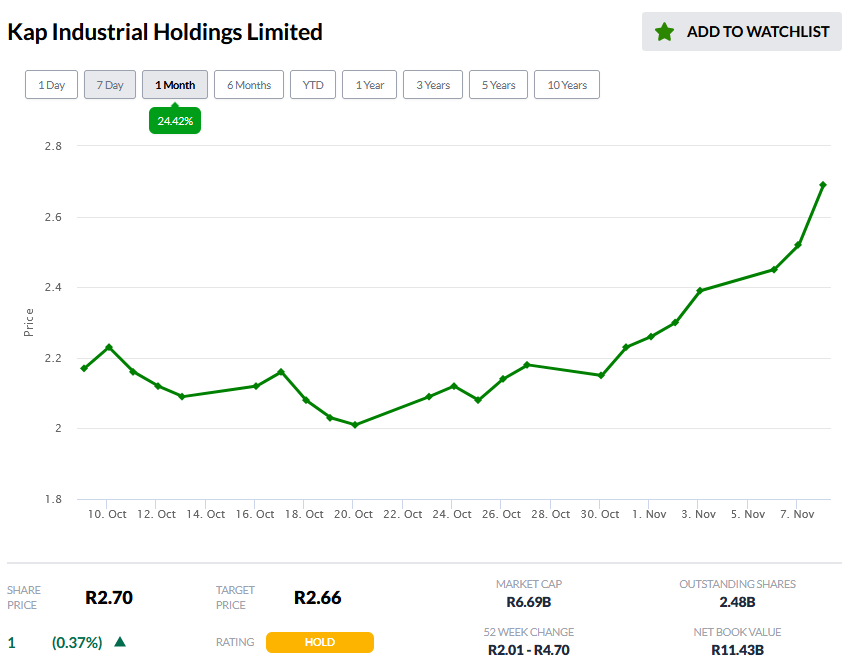This screenshot has height=664, width=859.
Task: Click the R6.69B market cap value
Action: [x=529, y=602]
